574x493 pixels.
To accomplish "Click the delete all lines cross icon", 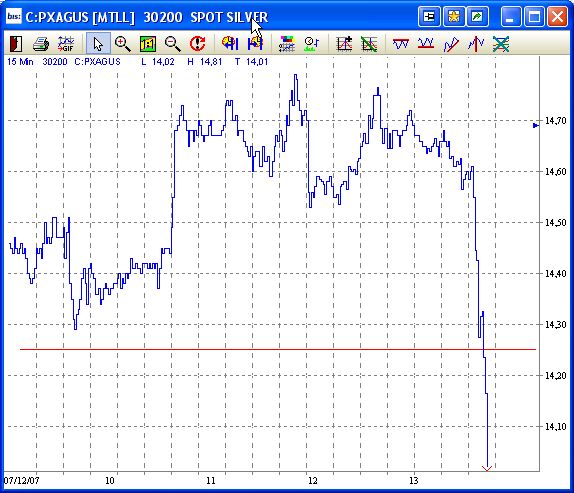I will [501, 44].
